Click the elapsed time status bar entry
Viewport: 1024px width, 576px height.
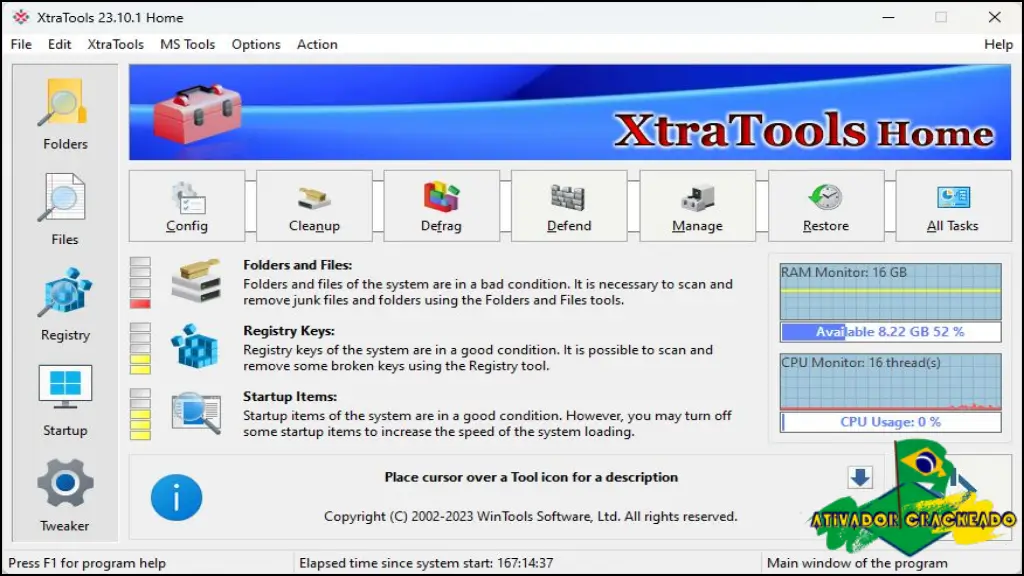coord(426,563)
